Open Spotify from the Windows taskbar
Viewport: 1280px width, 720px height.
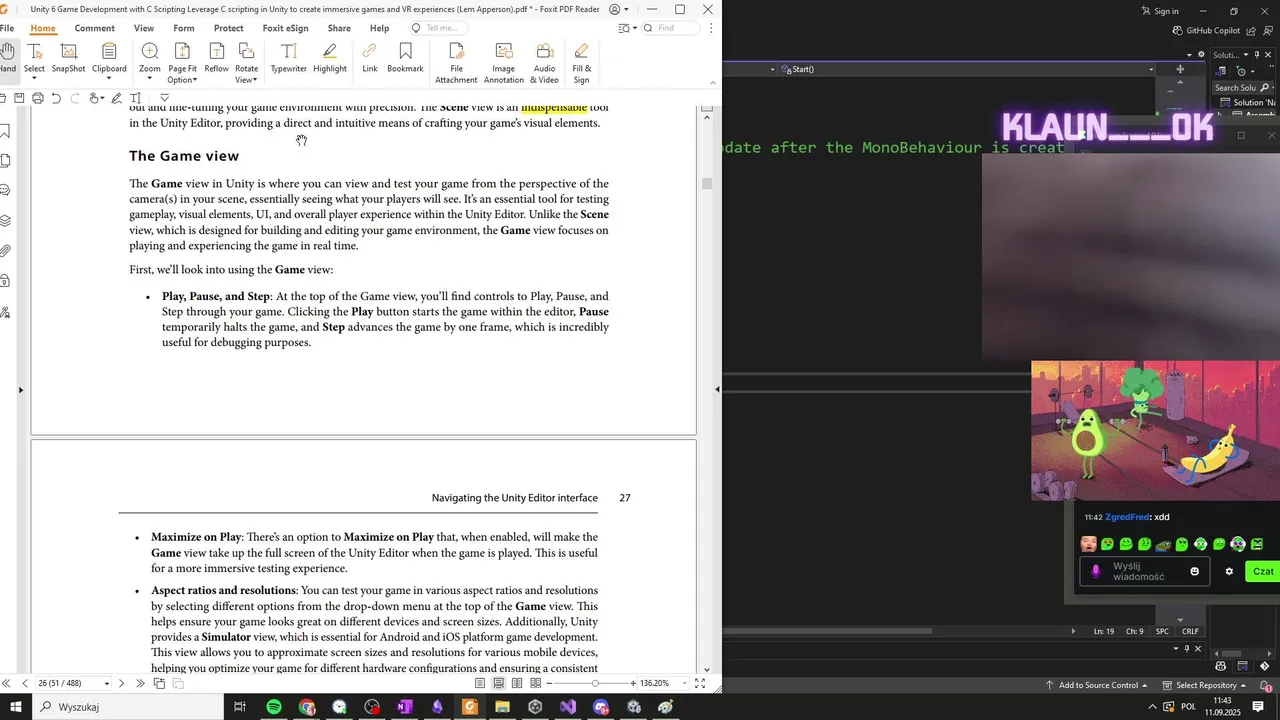[274, 707]
